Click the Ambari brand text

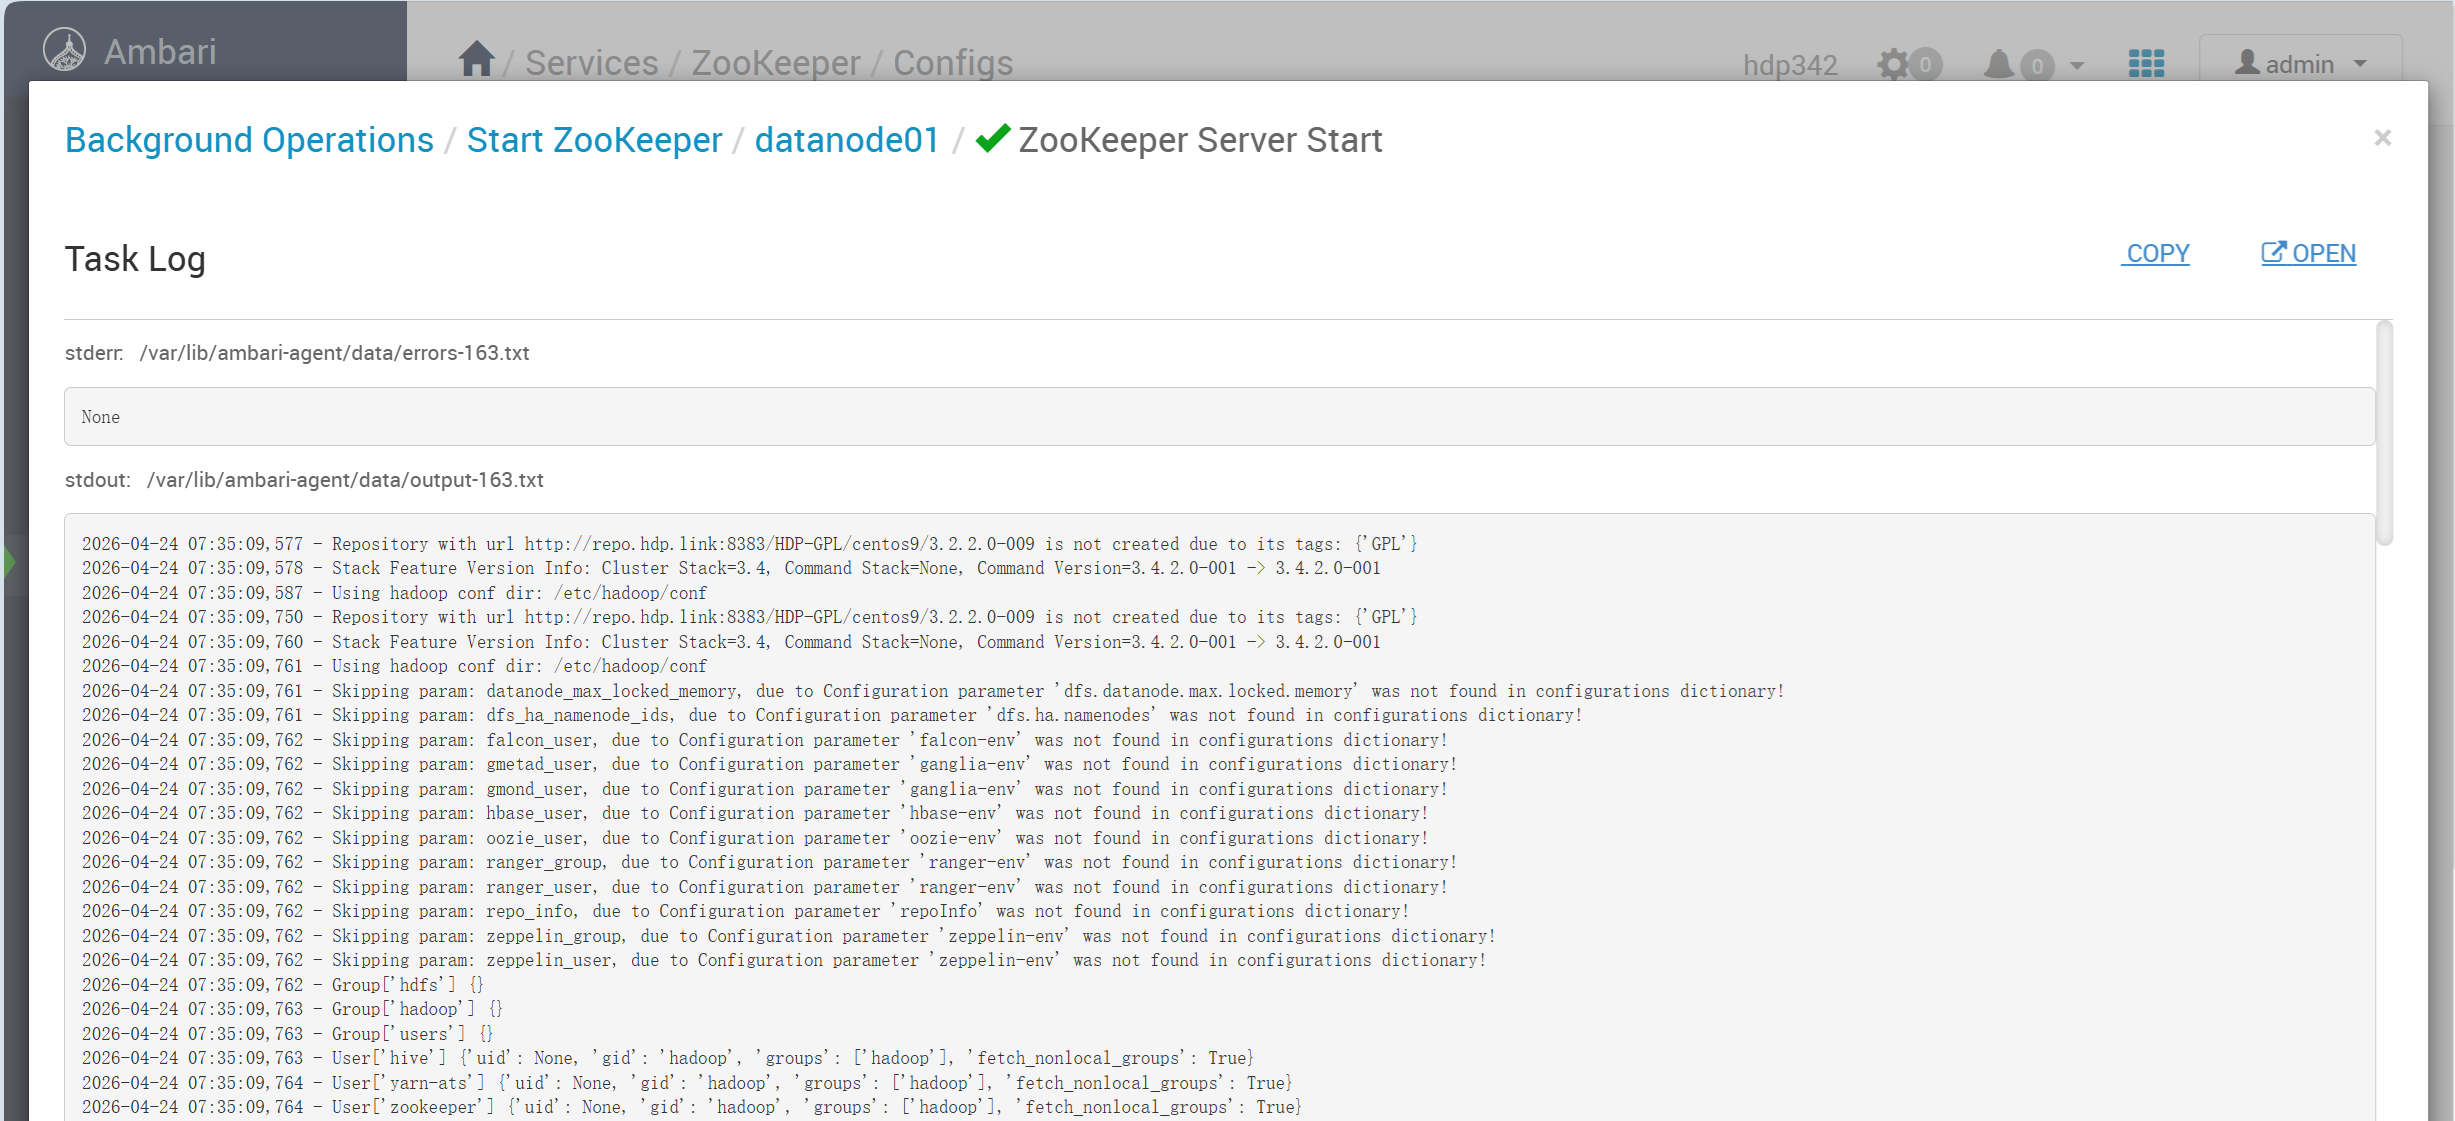pos(160,51)
